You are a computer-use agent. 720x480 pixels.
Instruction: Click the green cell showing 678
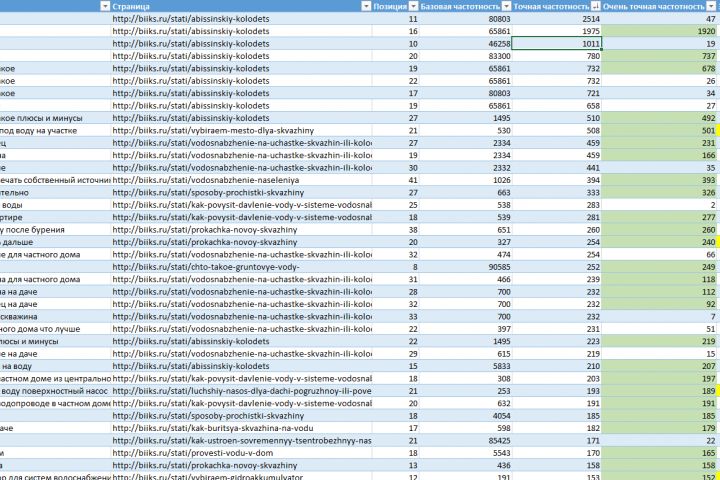pyautogui.click(x=660, y=68)
